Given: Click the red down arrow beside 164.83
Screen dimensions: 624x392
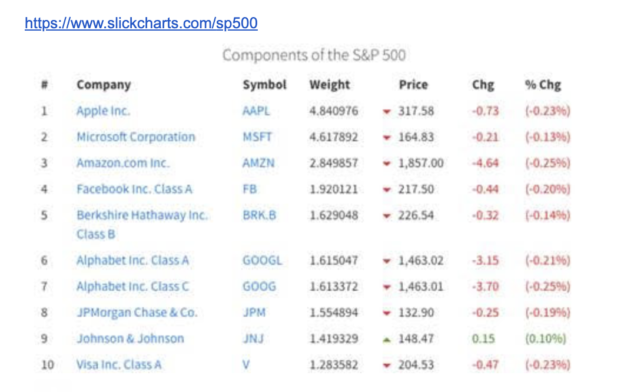Looking at the screenshot, I should coord(386,138).
